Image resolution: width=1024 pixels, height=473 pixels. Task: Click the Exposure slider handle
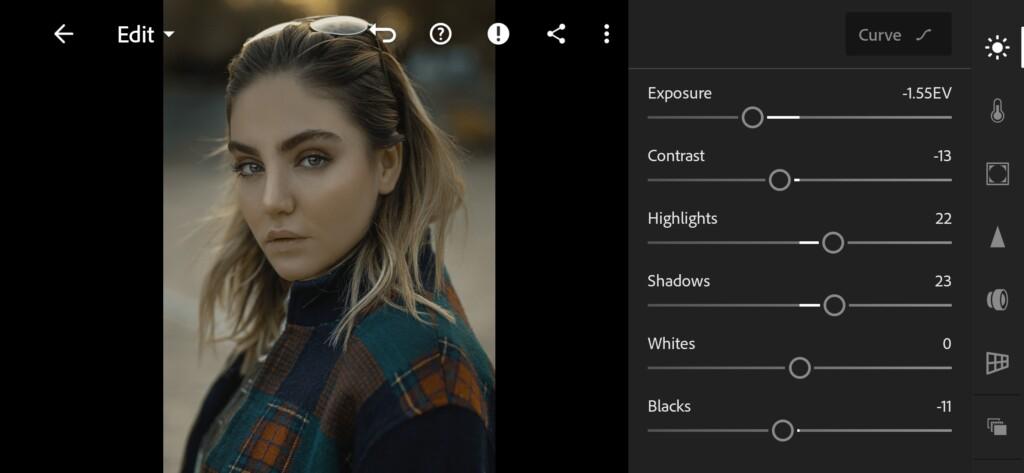click(753, 118)
